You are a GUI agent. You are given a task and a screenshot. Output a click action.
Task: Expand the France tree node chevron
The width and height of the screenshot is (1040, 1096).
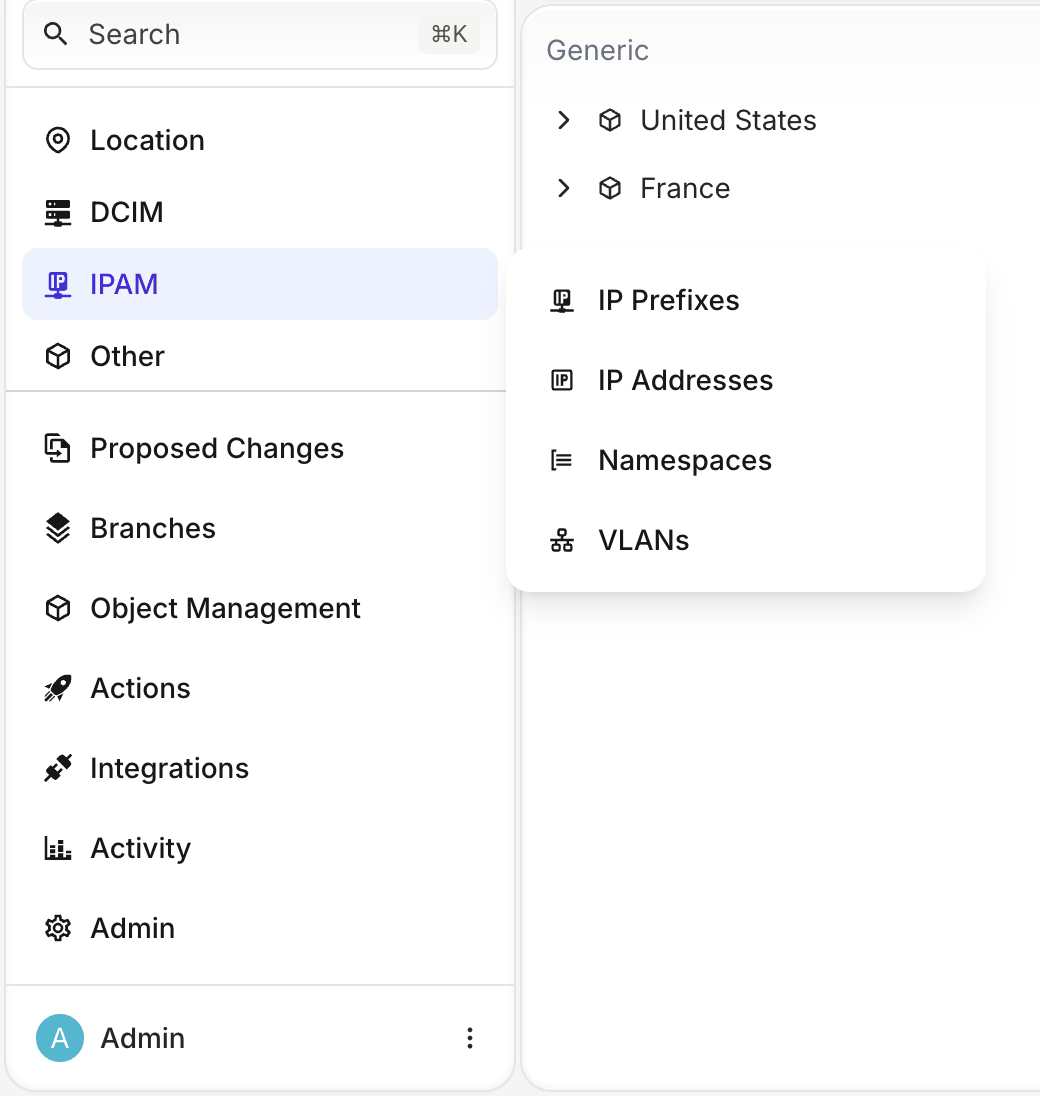point(563,188)
